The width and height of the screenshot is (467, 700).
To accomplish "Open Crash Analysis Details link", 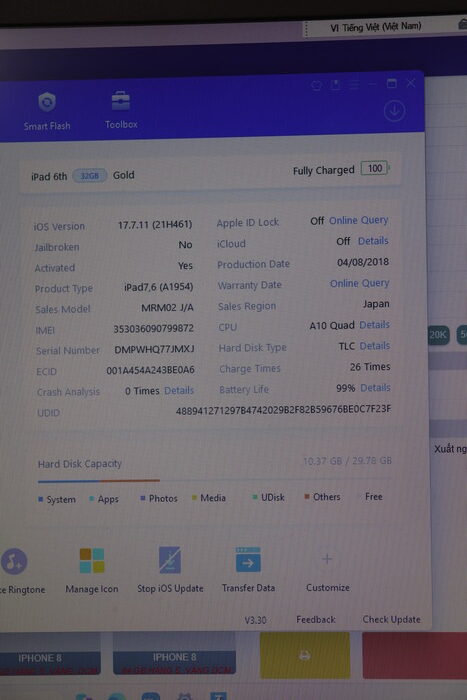I will [179, 391].
